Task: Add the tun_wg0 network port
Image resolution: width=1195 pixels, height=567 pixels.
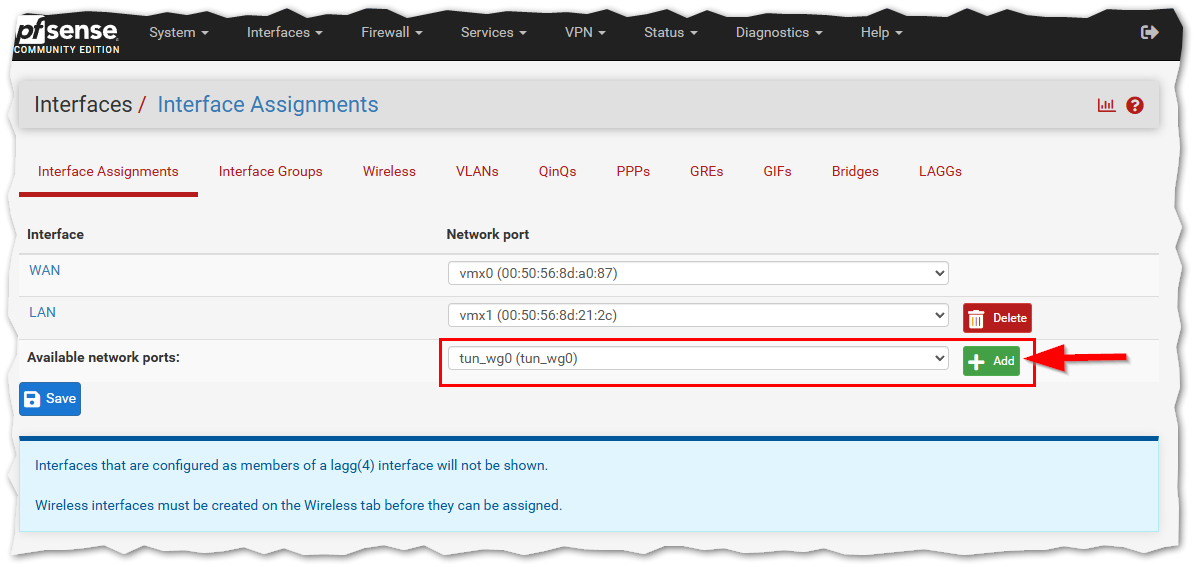Action: [x=991, y=361]
